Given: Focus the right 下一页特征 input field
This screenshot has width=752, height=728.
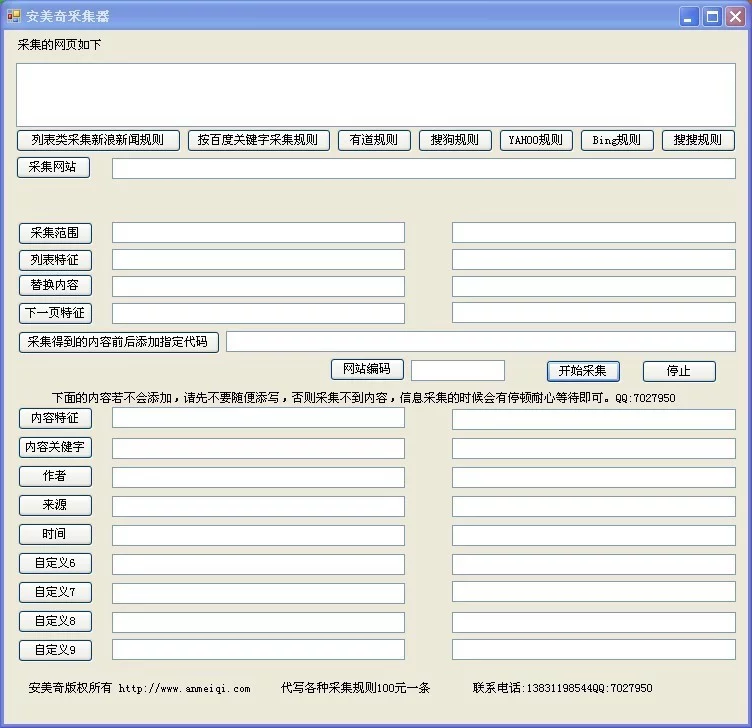Looking at the screenshot, I should (x=594, y=313).
